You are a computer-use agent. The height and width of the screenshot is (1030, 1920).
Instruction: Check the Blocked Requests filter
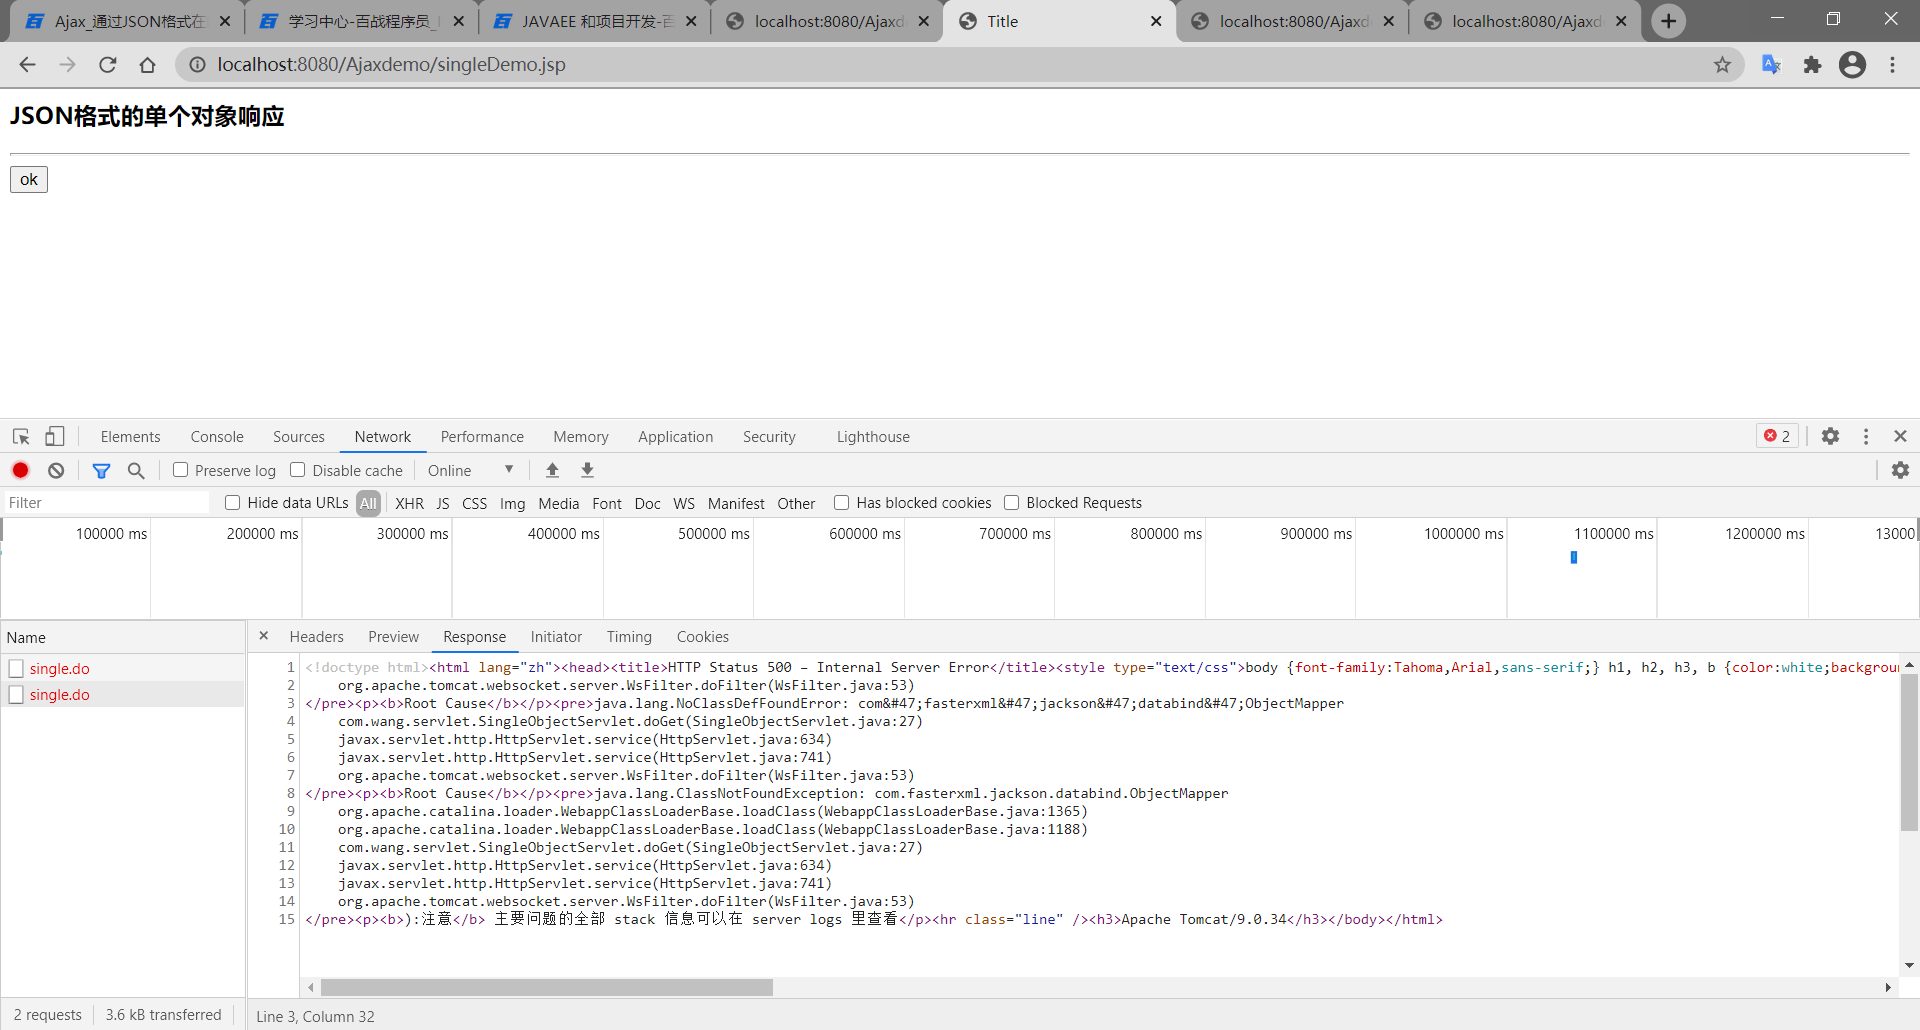click(1012, 503)
